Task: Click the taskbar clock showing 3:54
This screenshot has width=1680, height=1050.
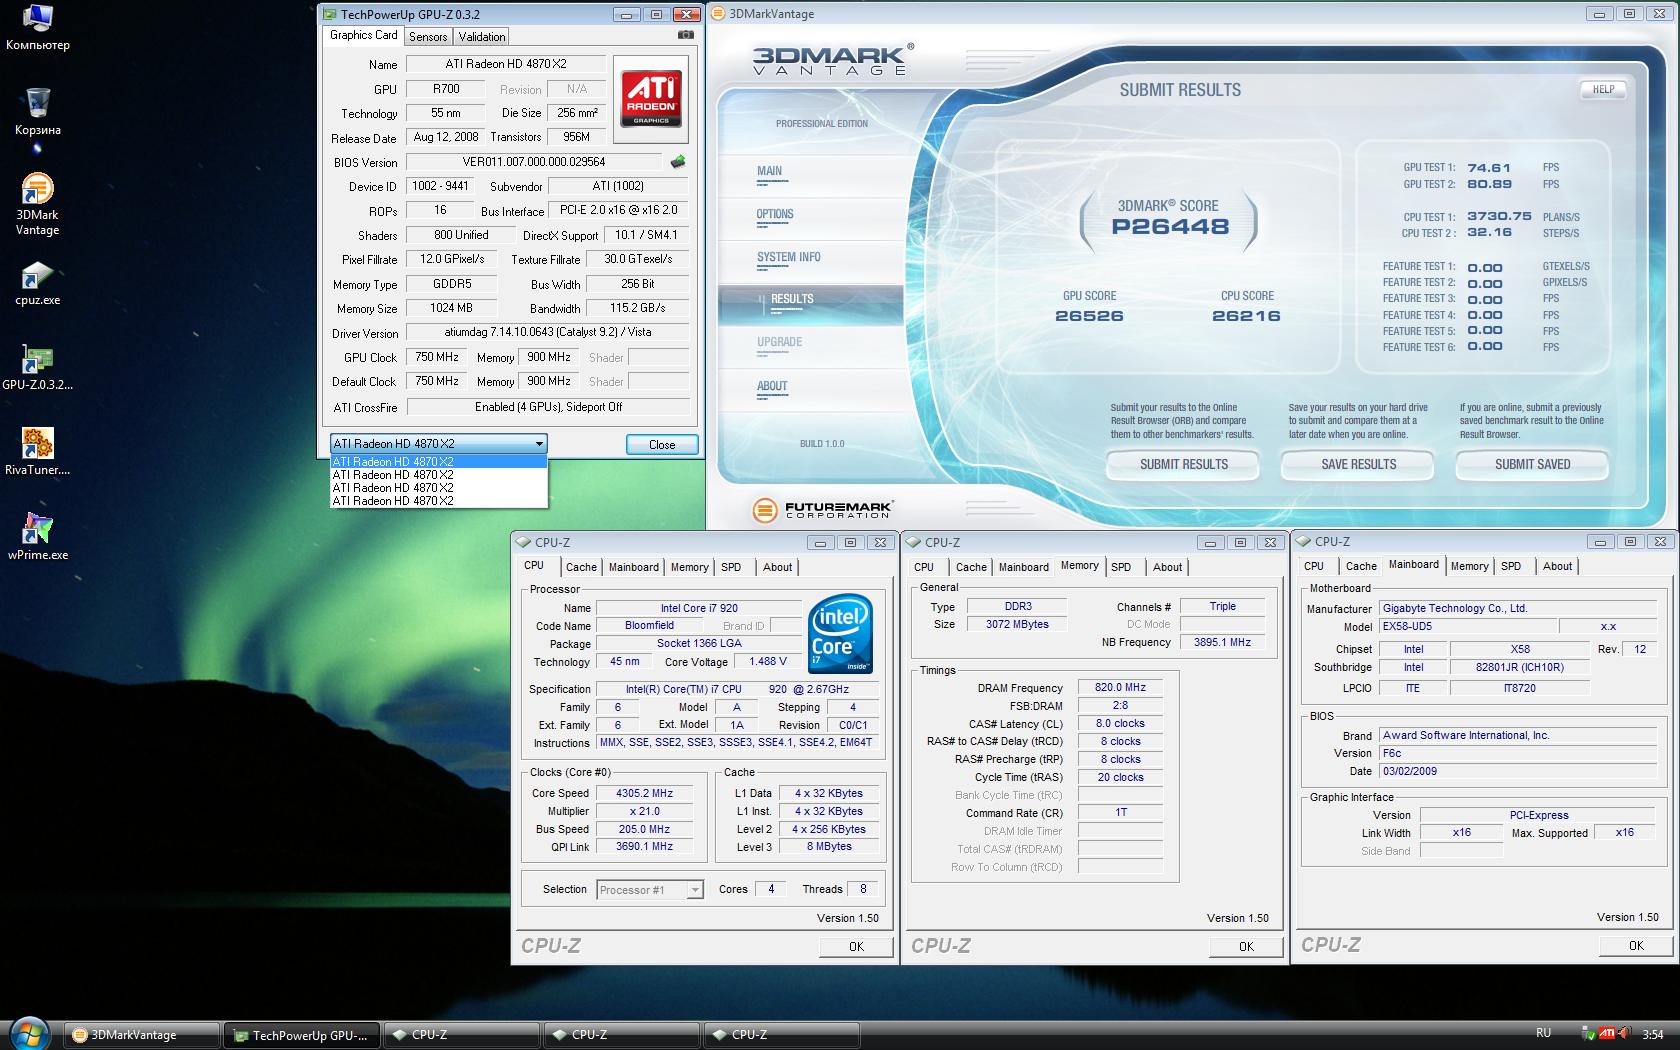Action: point(1652,1034)
